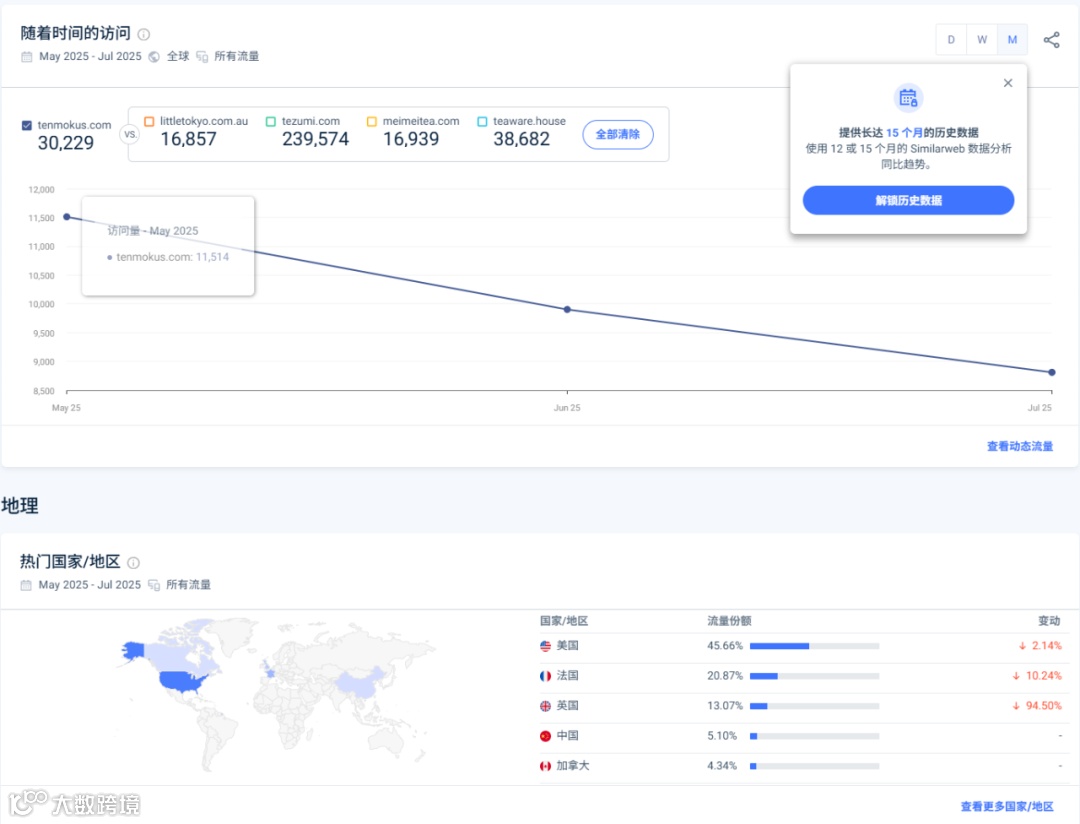The image size is (1080, 824).
Task: Click the 变动 column header
Action: tap(1049, 621)
